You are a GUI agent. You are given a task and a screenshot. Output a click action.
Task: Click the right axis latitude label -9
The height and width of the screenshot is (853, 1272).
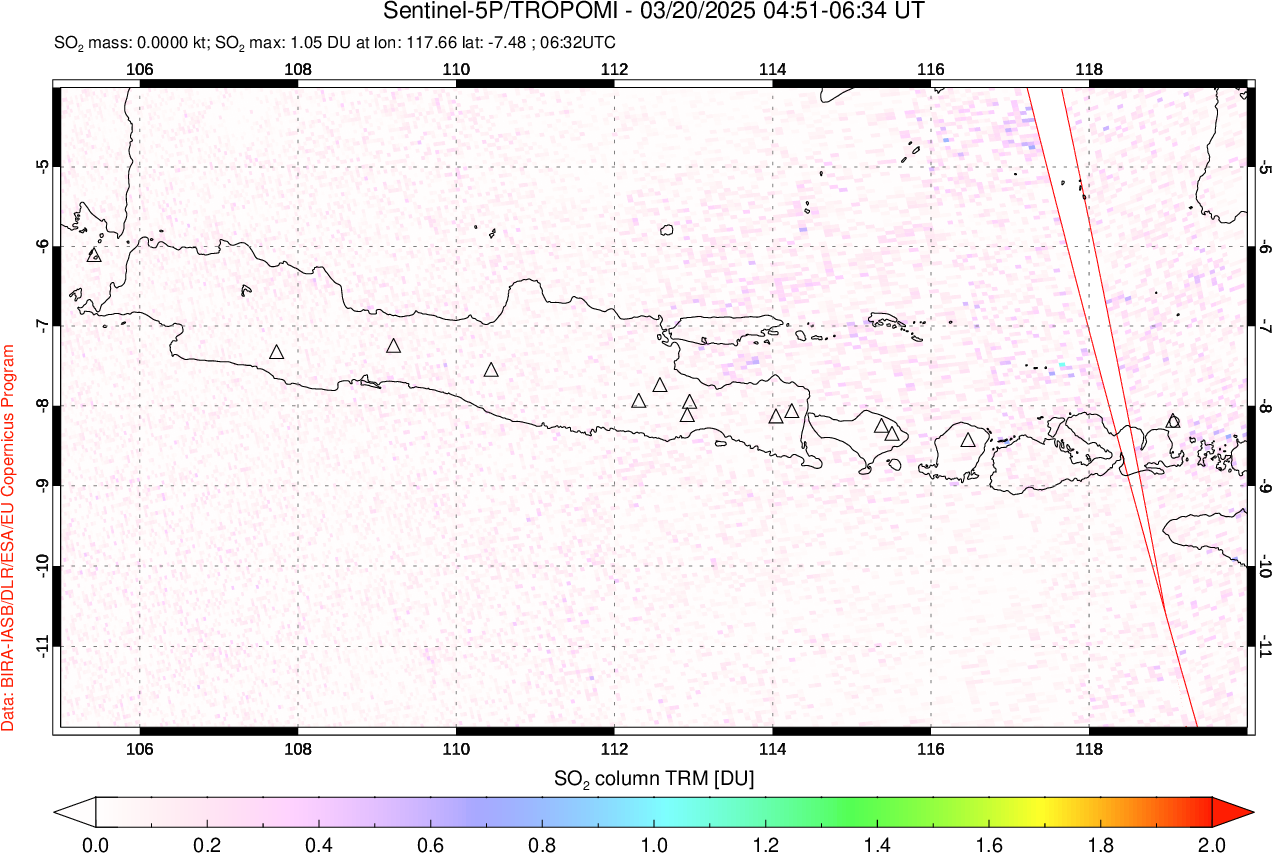(x=1265, y=486)
